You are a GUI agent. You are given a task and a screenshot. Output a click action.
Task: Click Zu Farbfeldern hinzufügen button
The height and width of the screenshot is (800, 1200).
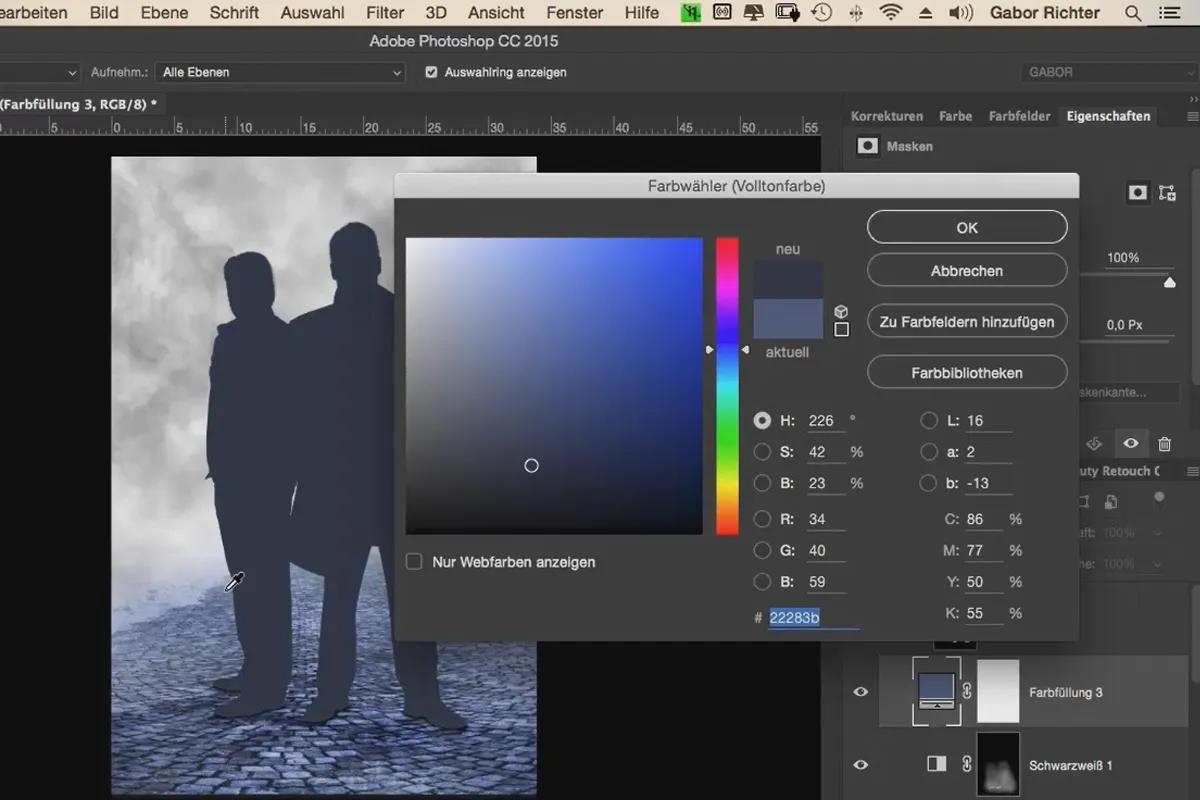point(967,322)
